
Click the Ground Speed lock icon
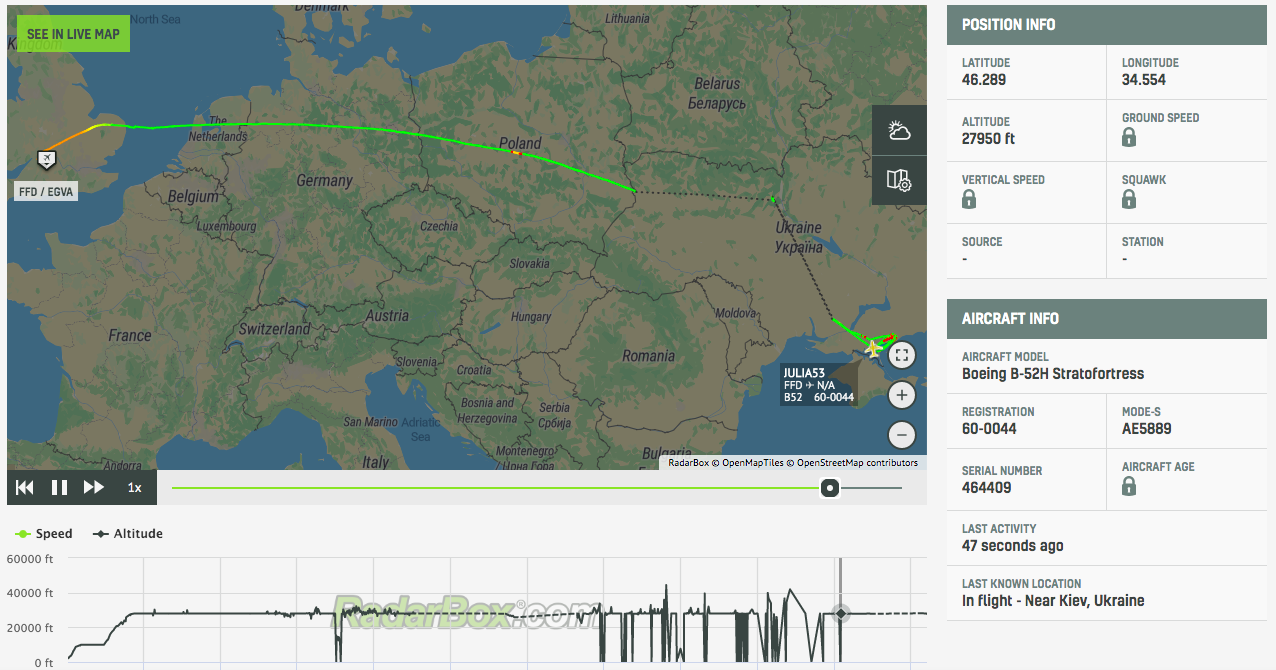click(1129, 138)
